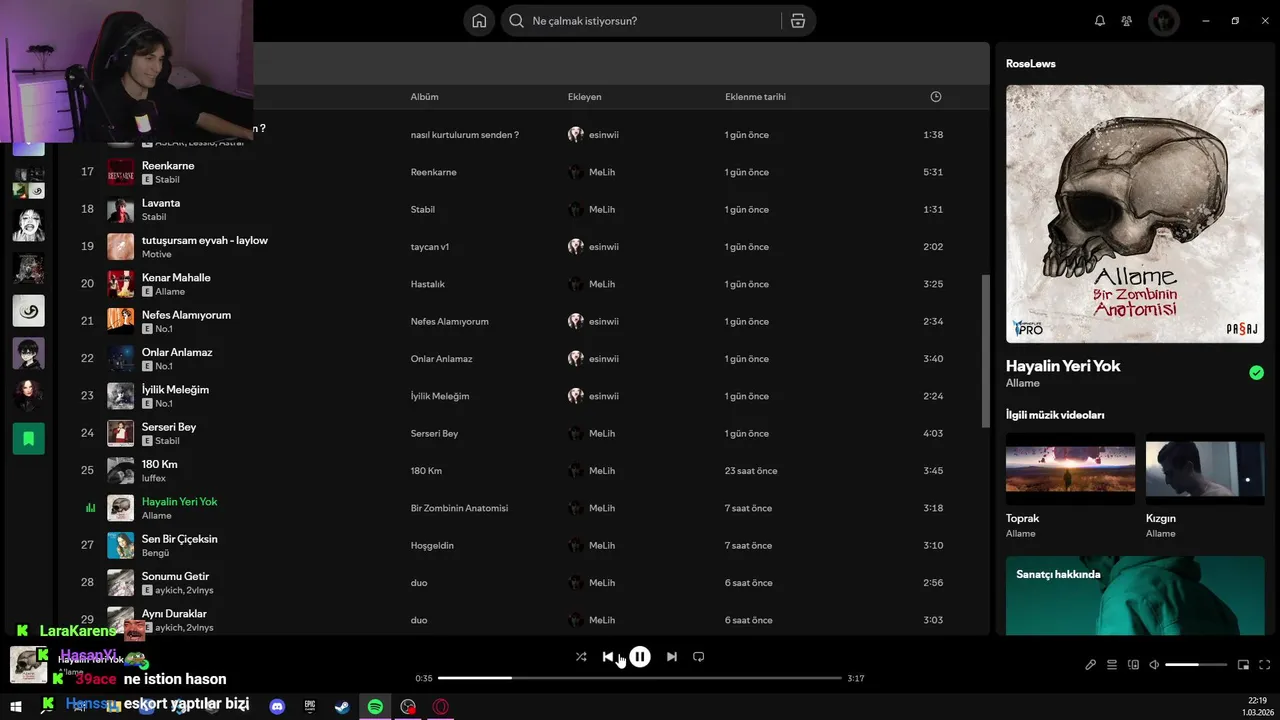Select the playing Hayalin Yeri Yok row title
The image size is (1280, 720).
(x=179, y=502)
